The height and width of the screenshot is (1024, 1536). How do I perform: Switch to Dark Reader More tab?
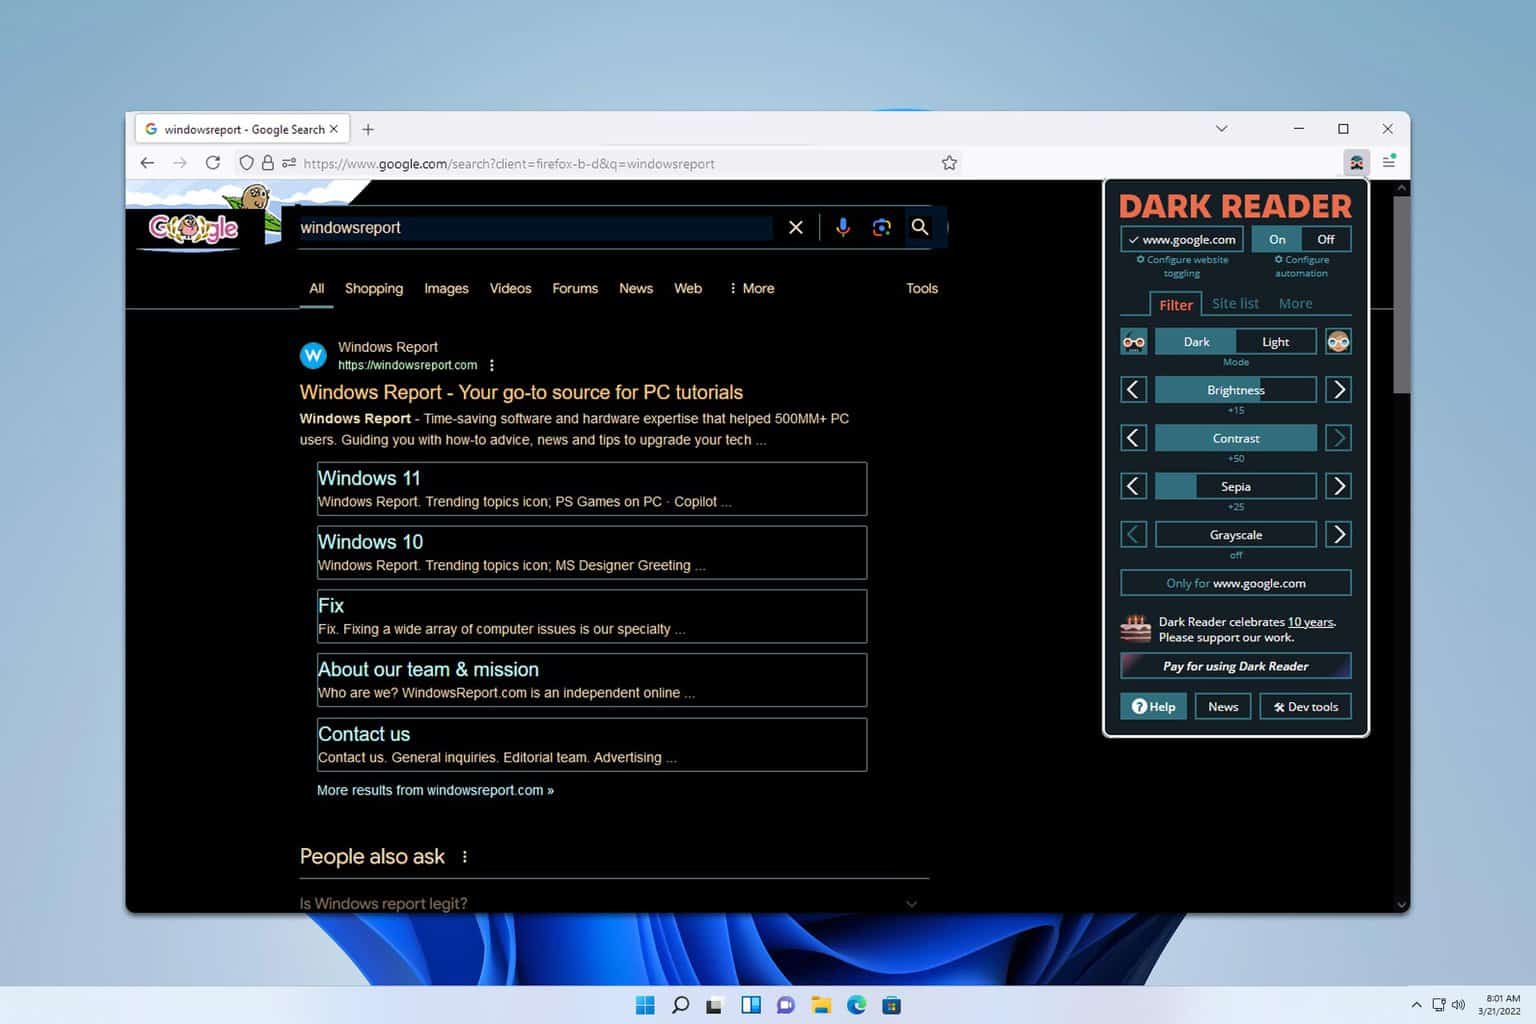click(1295, 303)
